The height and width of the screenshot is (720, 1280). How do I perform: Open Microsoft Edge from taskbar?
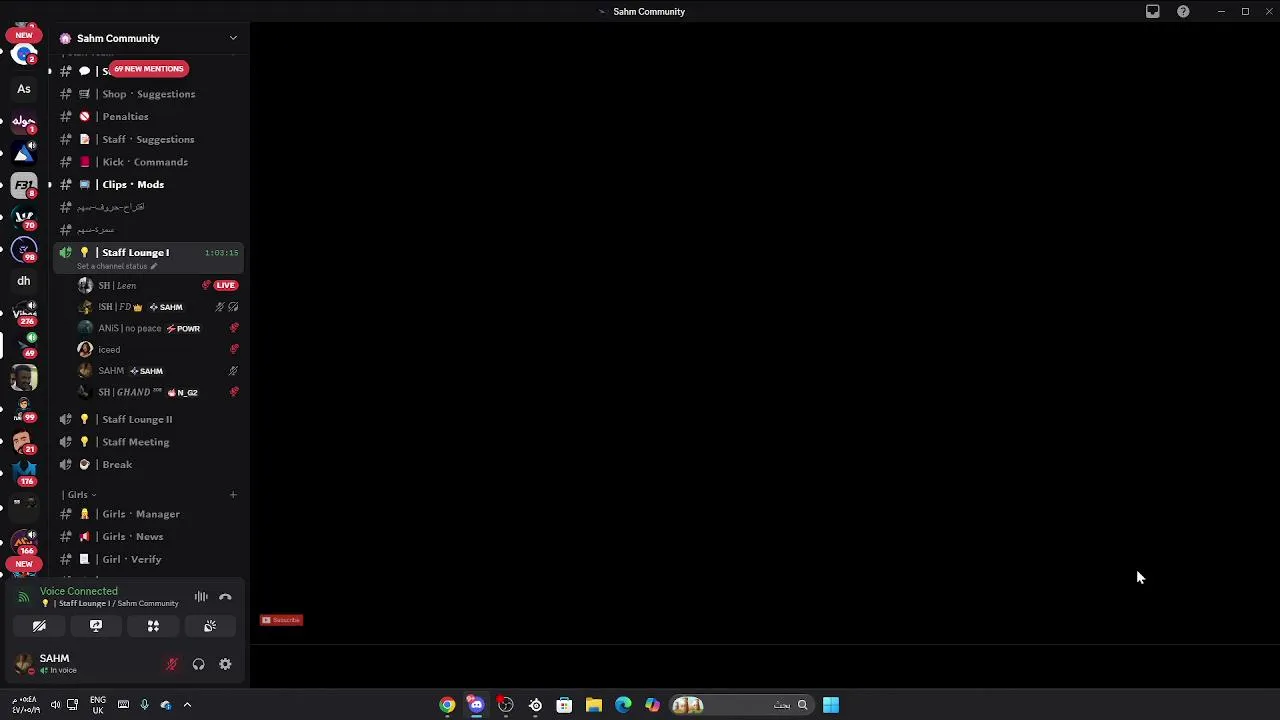[623, 705]
